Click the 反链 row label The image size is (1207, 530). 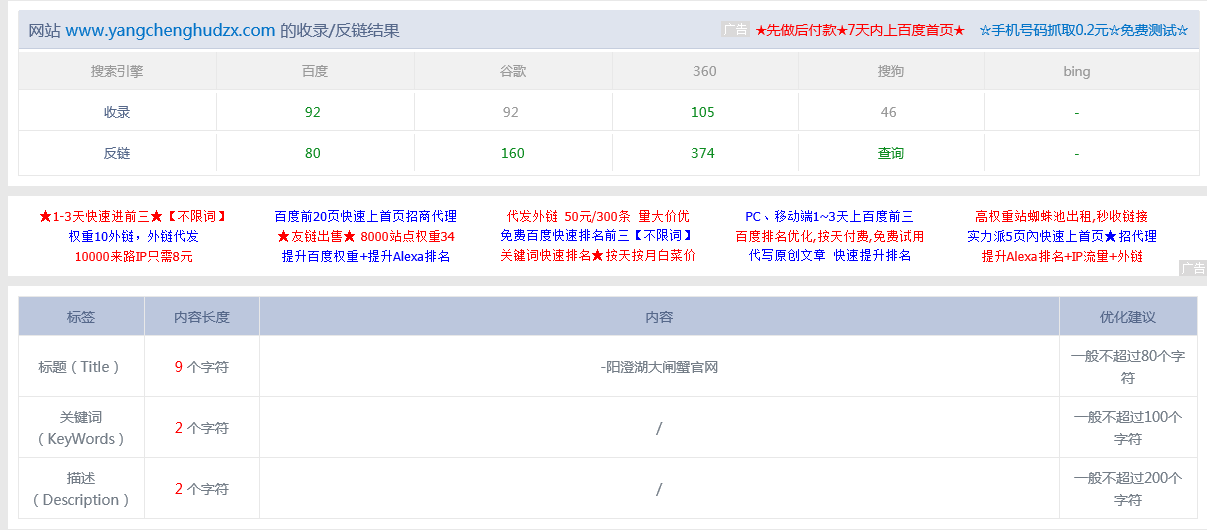[117, 153]
